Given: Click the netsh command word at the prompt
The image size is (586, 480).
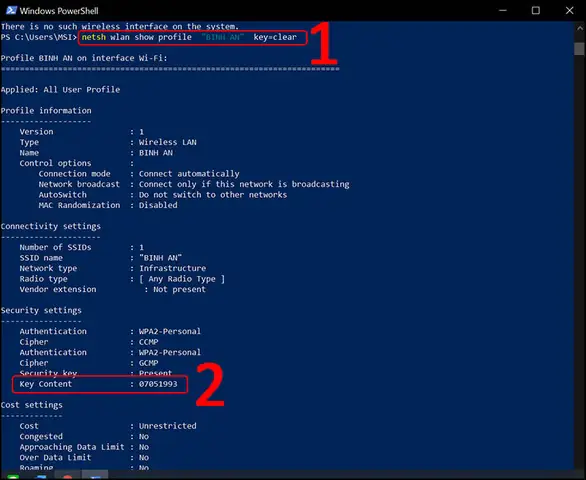Looking at the screenshot, I should [94, 37].
